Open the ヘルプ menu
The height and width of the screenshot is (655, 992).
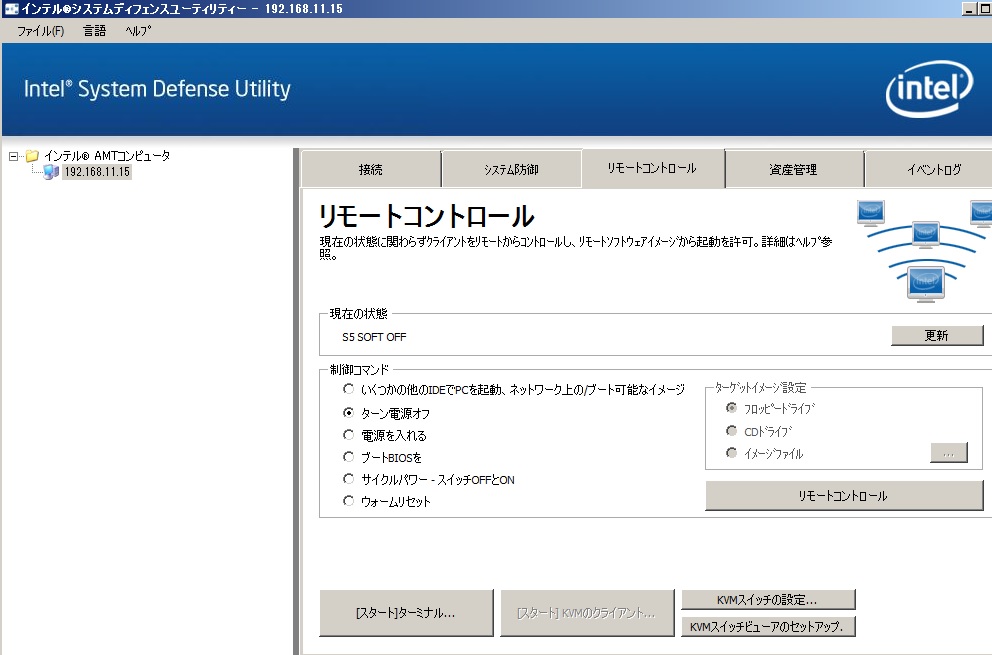[x=138, y=31]
